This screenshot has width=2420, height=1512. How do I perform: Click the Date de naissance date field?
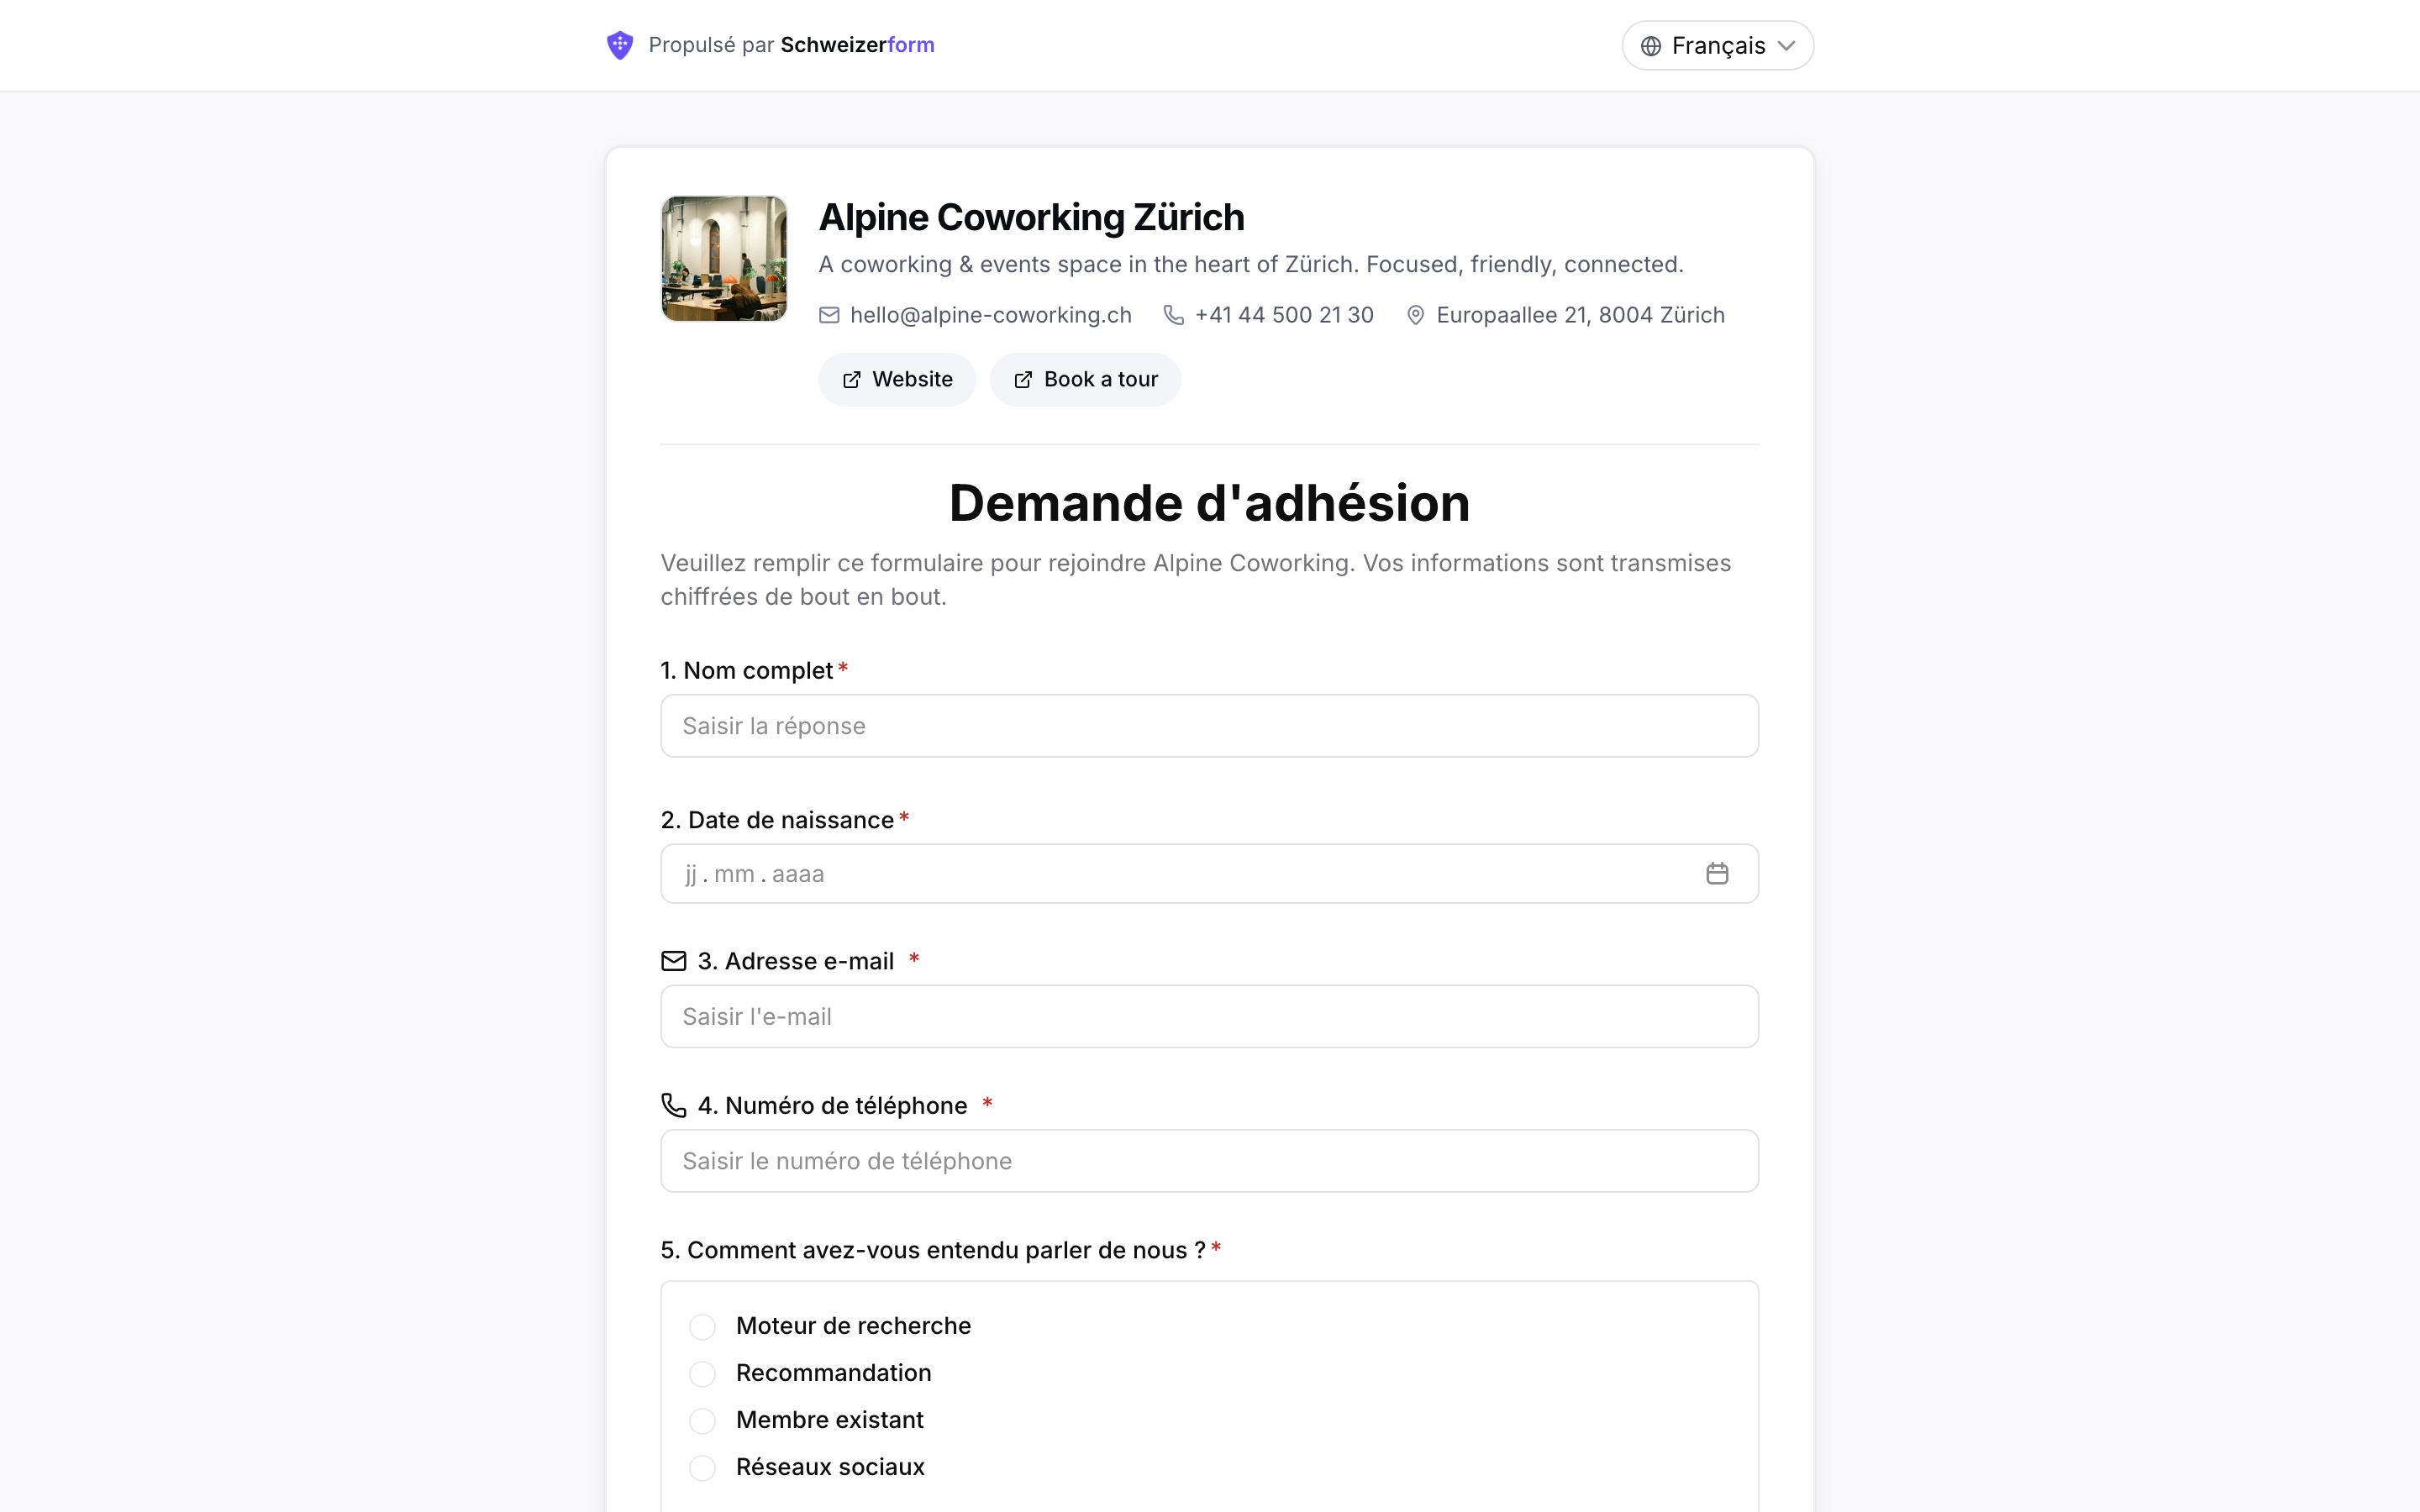tap(1209, 874)
